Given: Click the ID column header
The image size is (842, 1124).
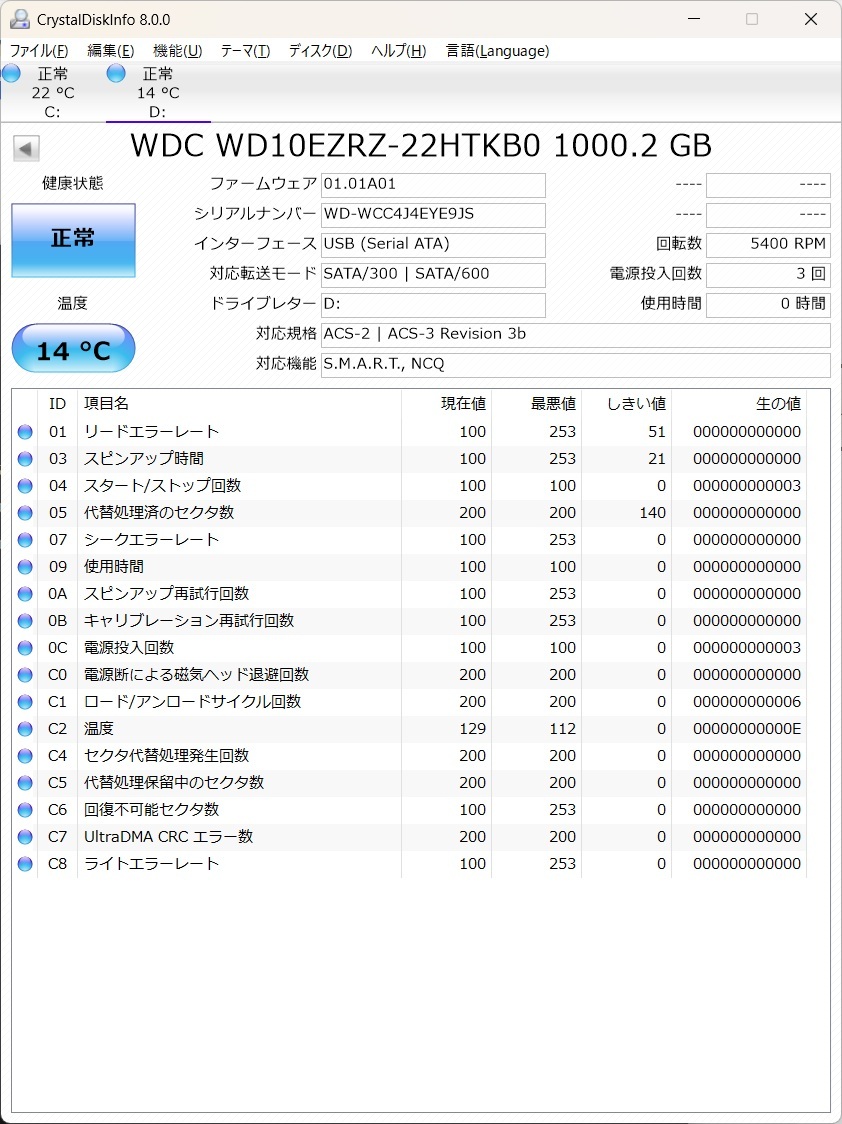Looking at the screenshot, I should (57, 404).
